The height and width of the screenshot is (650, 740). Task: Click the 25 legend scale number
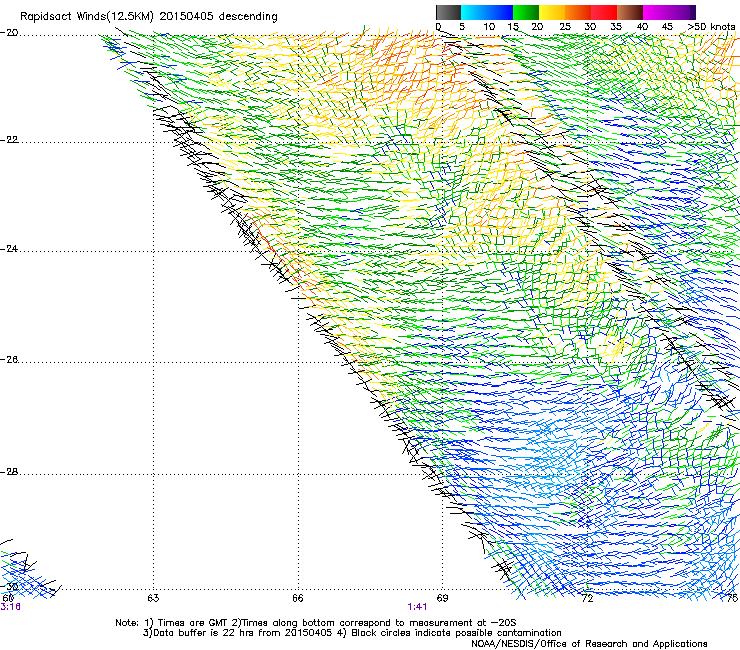point(565,27)
